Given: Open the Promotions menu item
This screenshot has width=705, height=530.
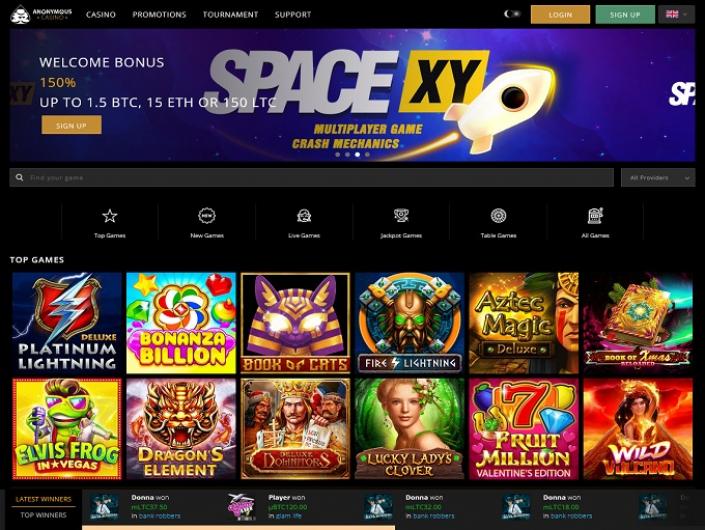Looking at the screenshot, I should pos(159,14).
